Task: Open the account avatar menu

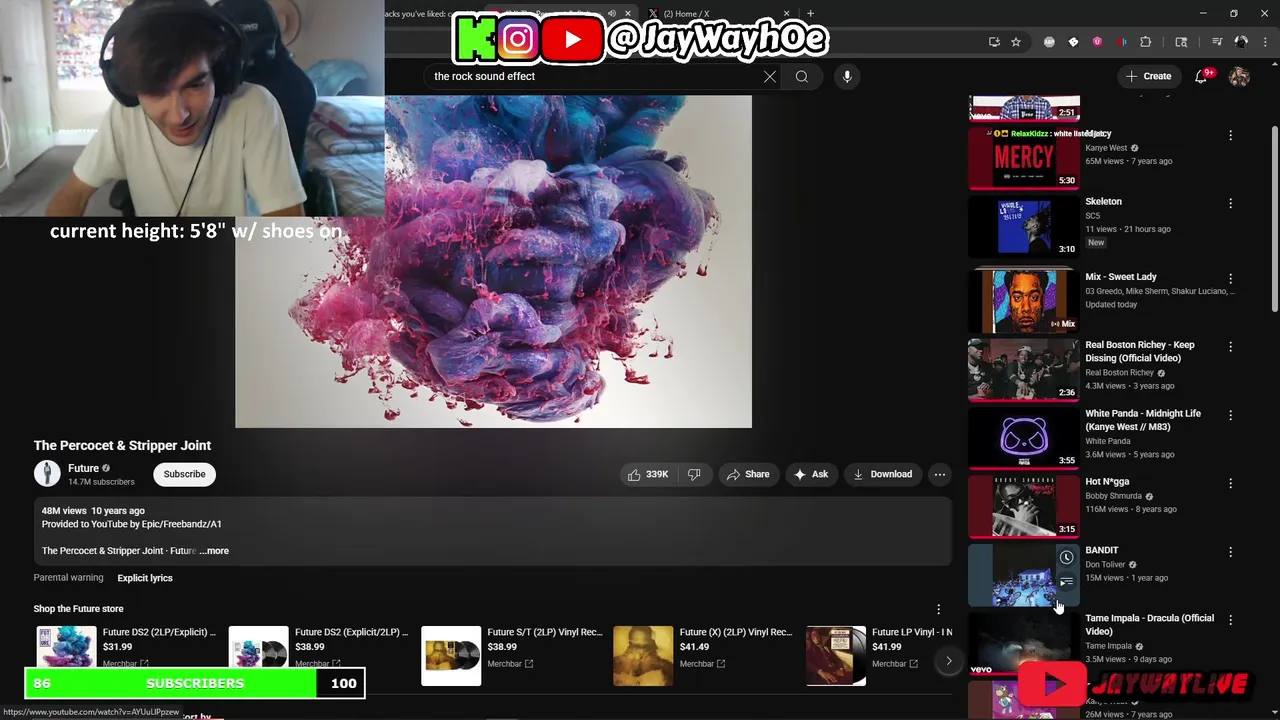Action: click(x=1239, y=76)
